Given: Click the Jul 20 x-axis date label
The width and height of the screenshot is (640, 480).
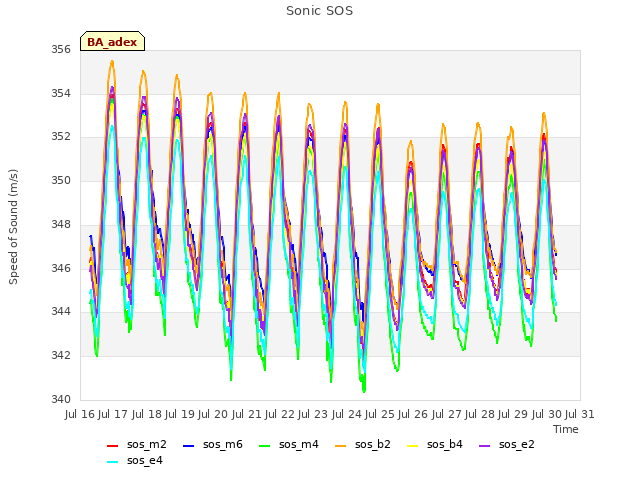Looking at the screenshot, I should click(x=213, y=415).
